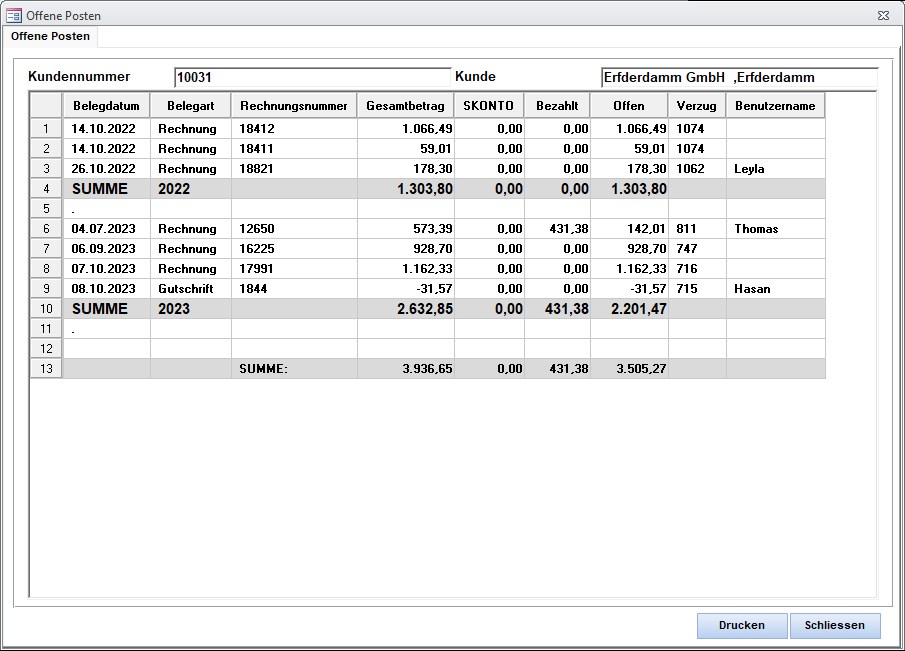905x651 pixels.
Task: Select row 1 via its row header
Action: 46,129
